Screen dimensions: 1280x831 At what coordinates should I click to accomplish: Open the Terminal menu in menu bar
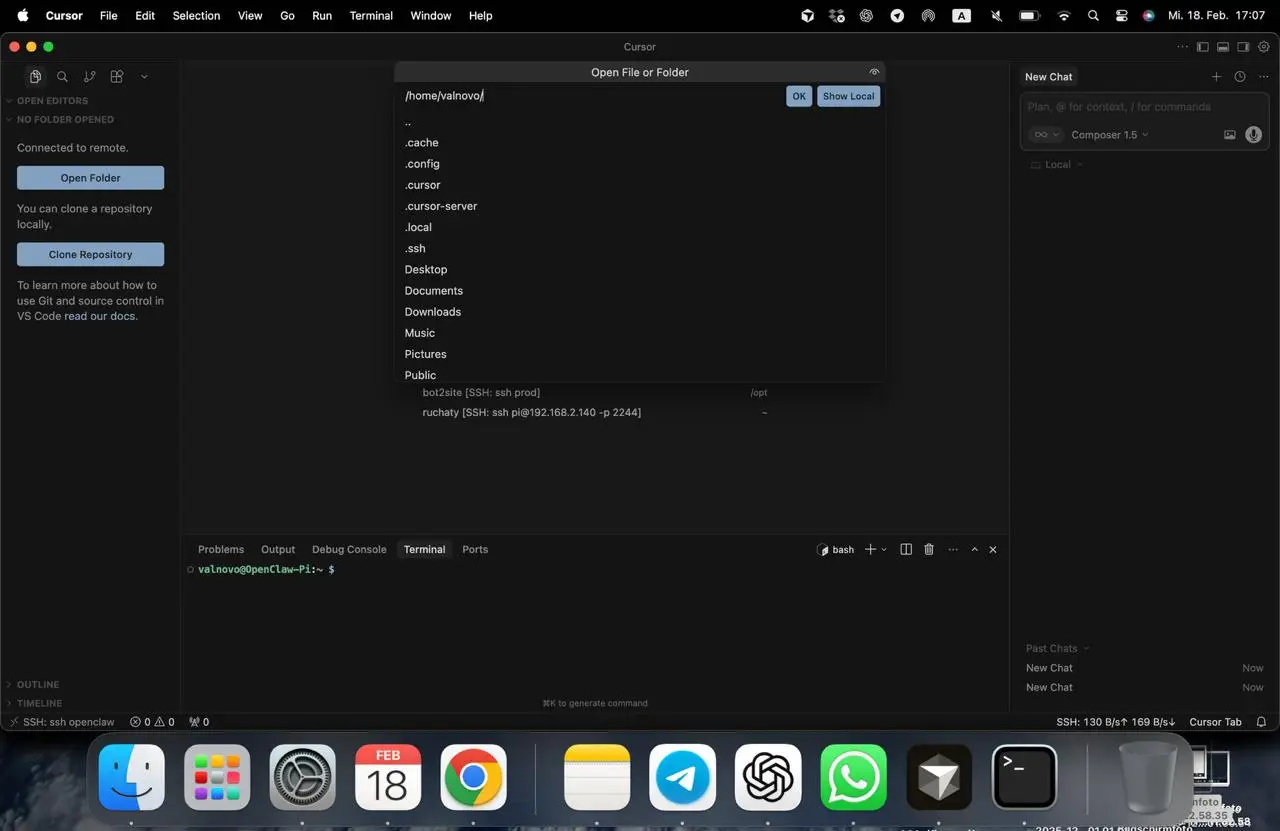371,16
